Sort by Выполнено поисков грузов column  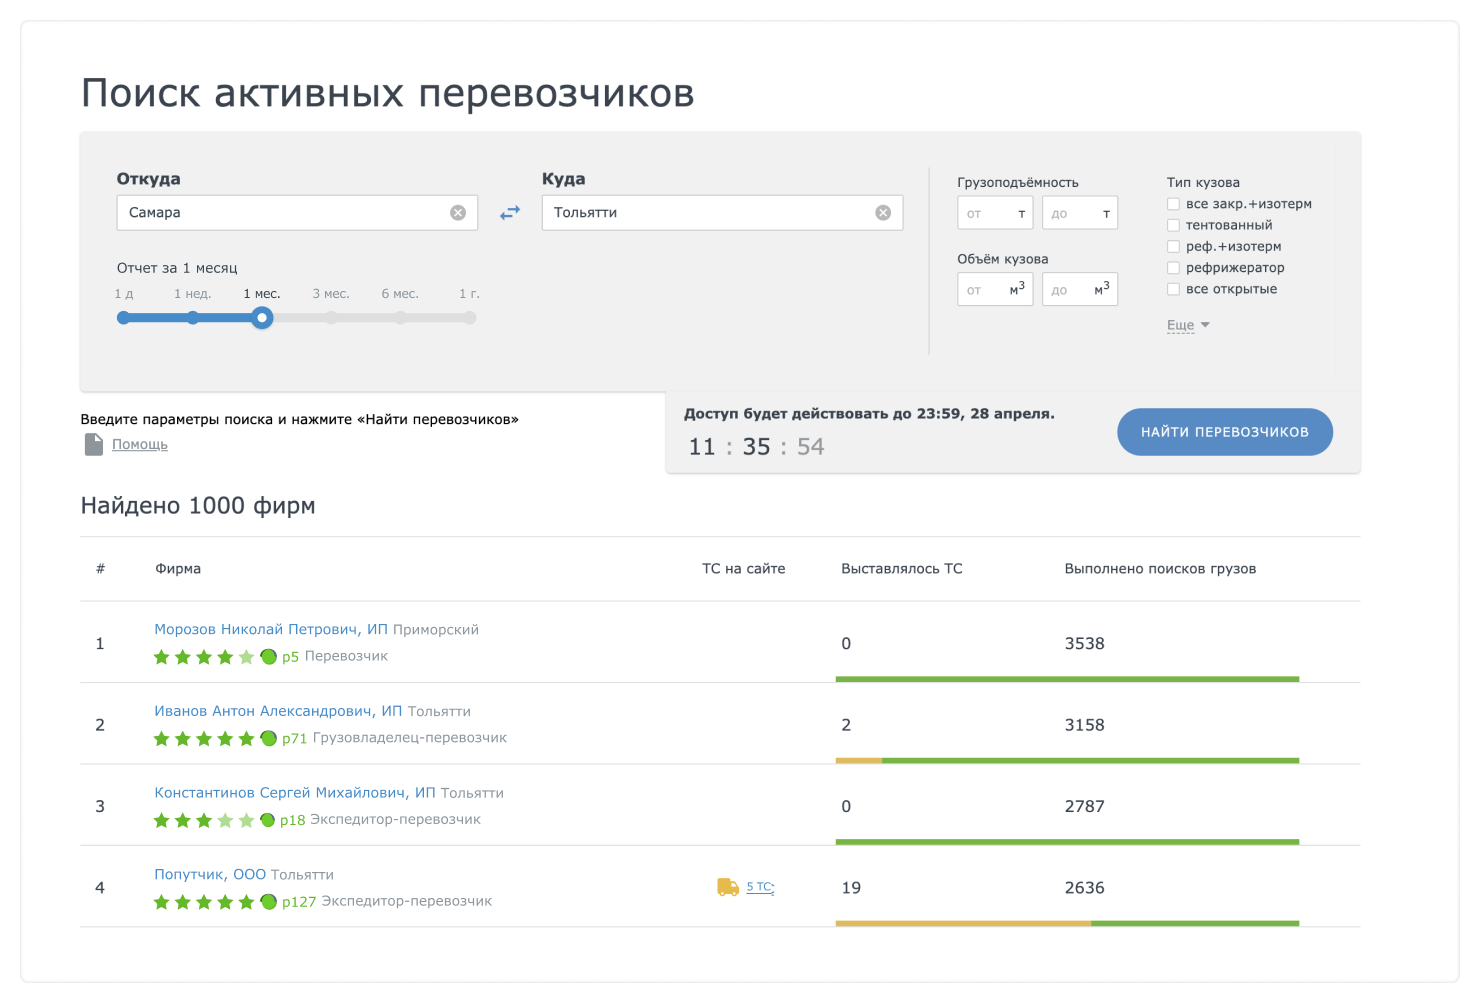point(1159,569)
